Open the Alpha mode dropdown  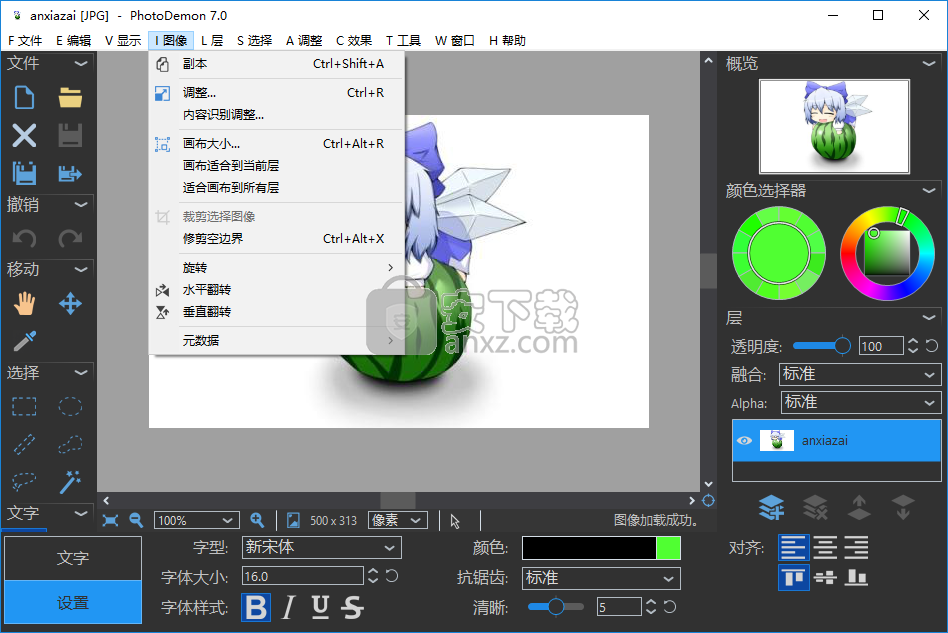[x=861, y=403]
